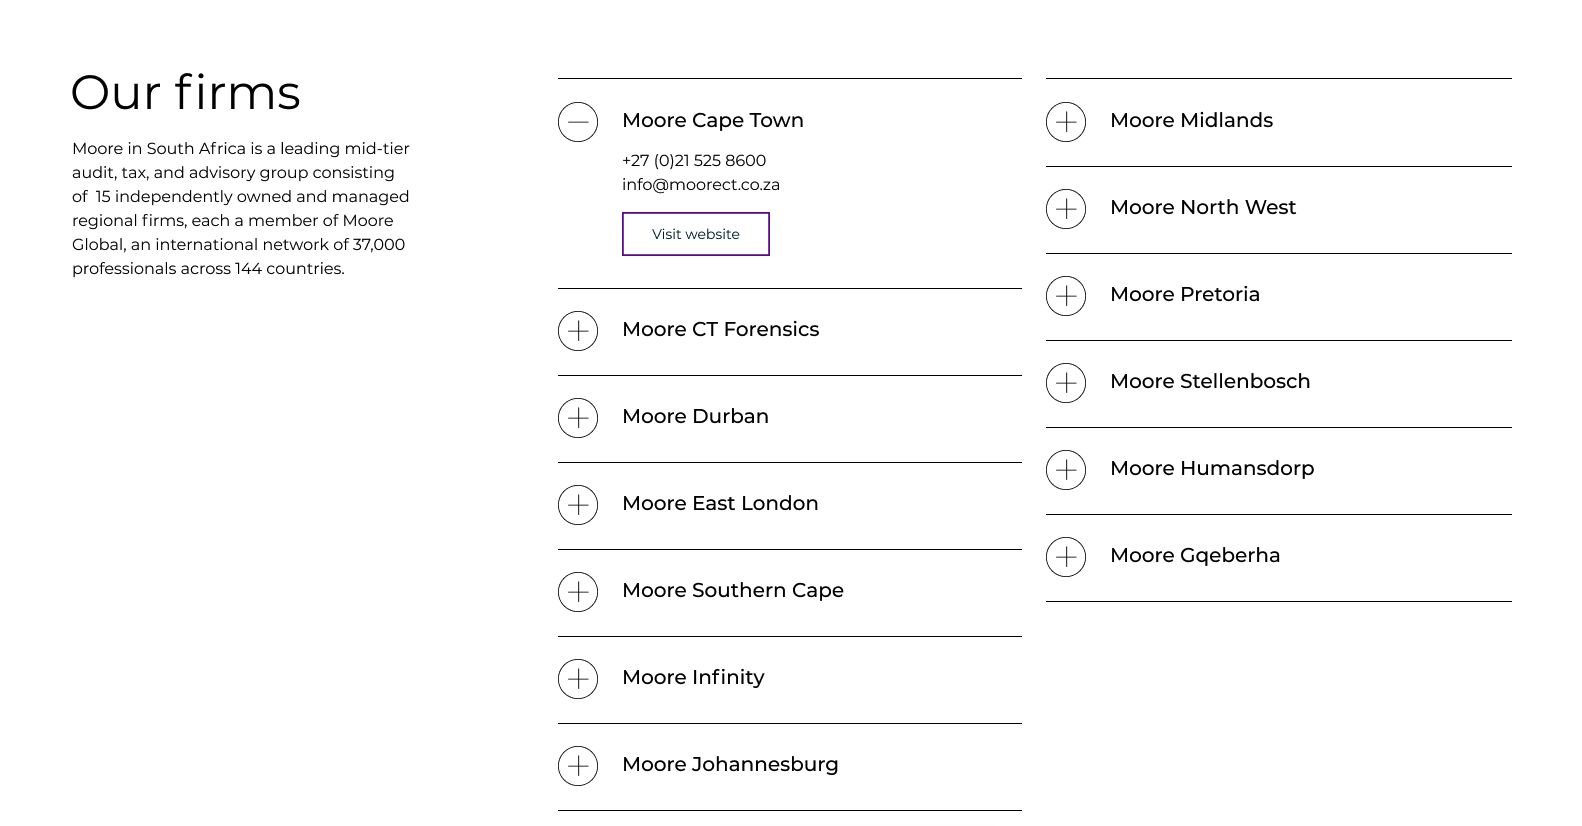Collapse Moore Cape Town with minus icon
1582x826 pixels.
point(578,122)
